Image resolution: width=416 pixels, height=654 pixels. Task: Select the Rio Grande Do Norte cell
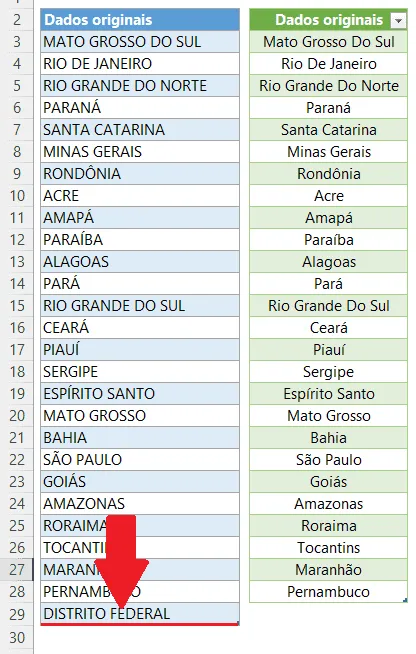click(328, 86)
